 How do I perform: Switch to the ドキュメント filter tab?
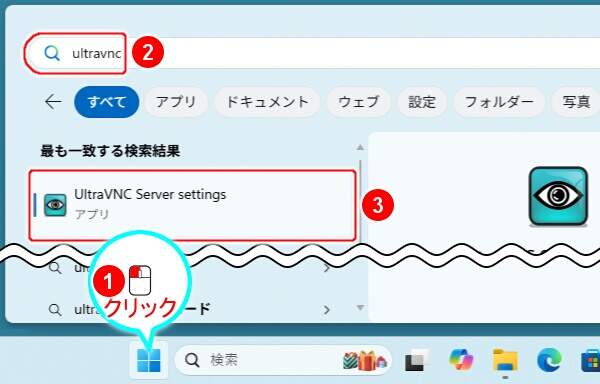point(267,102)
